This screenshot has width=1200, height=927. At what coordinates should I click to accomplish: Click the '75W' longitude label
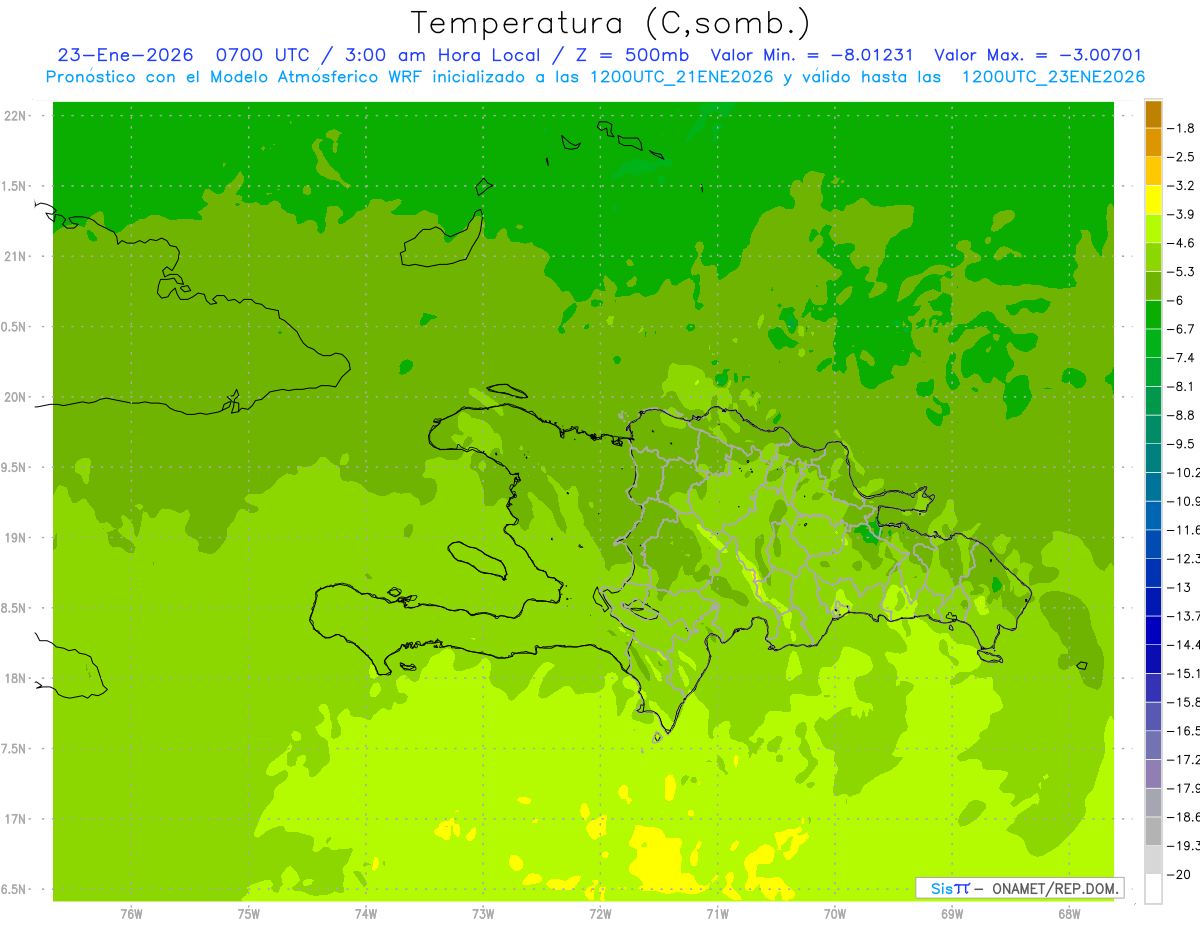248,913
